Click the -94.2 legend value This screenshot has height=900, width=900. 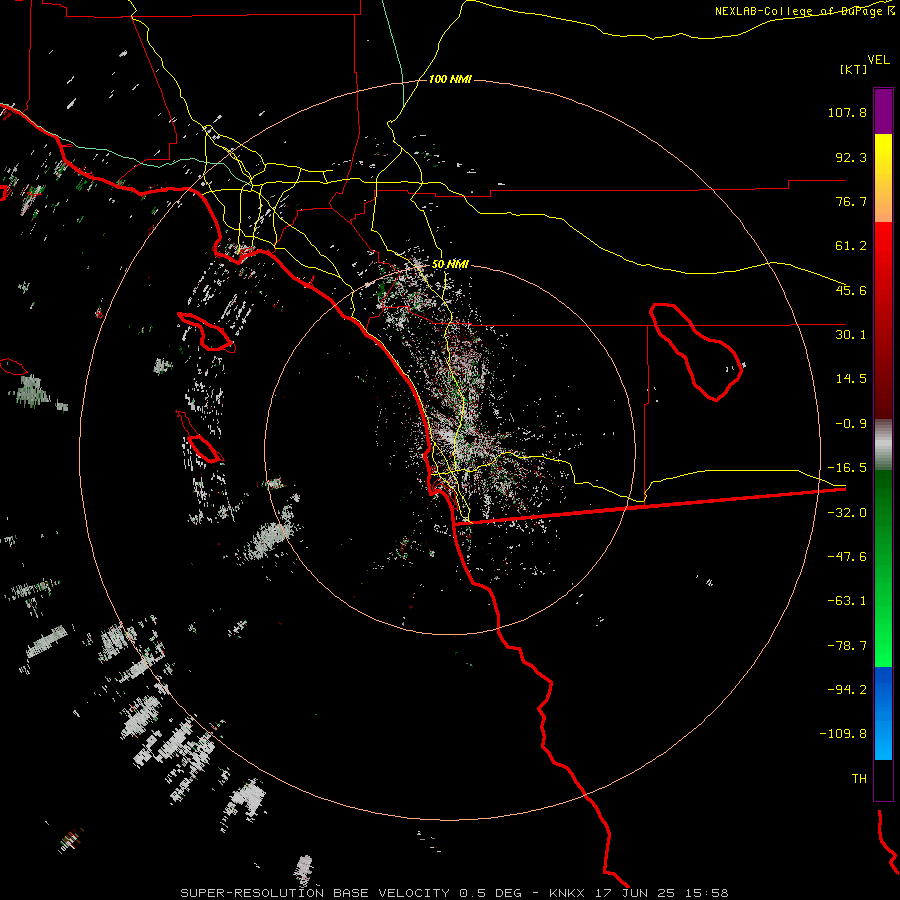click(847, 689)
